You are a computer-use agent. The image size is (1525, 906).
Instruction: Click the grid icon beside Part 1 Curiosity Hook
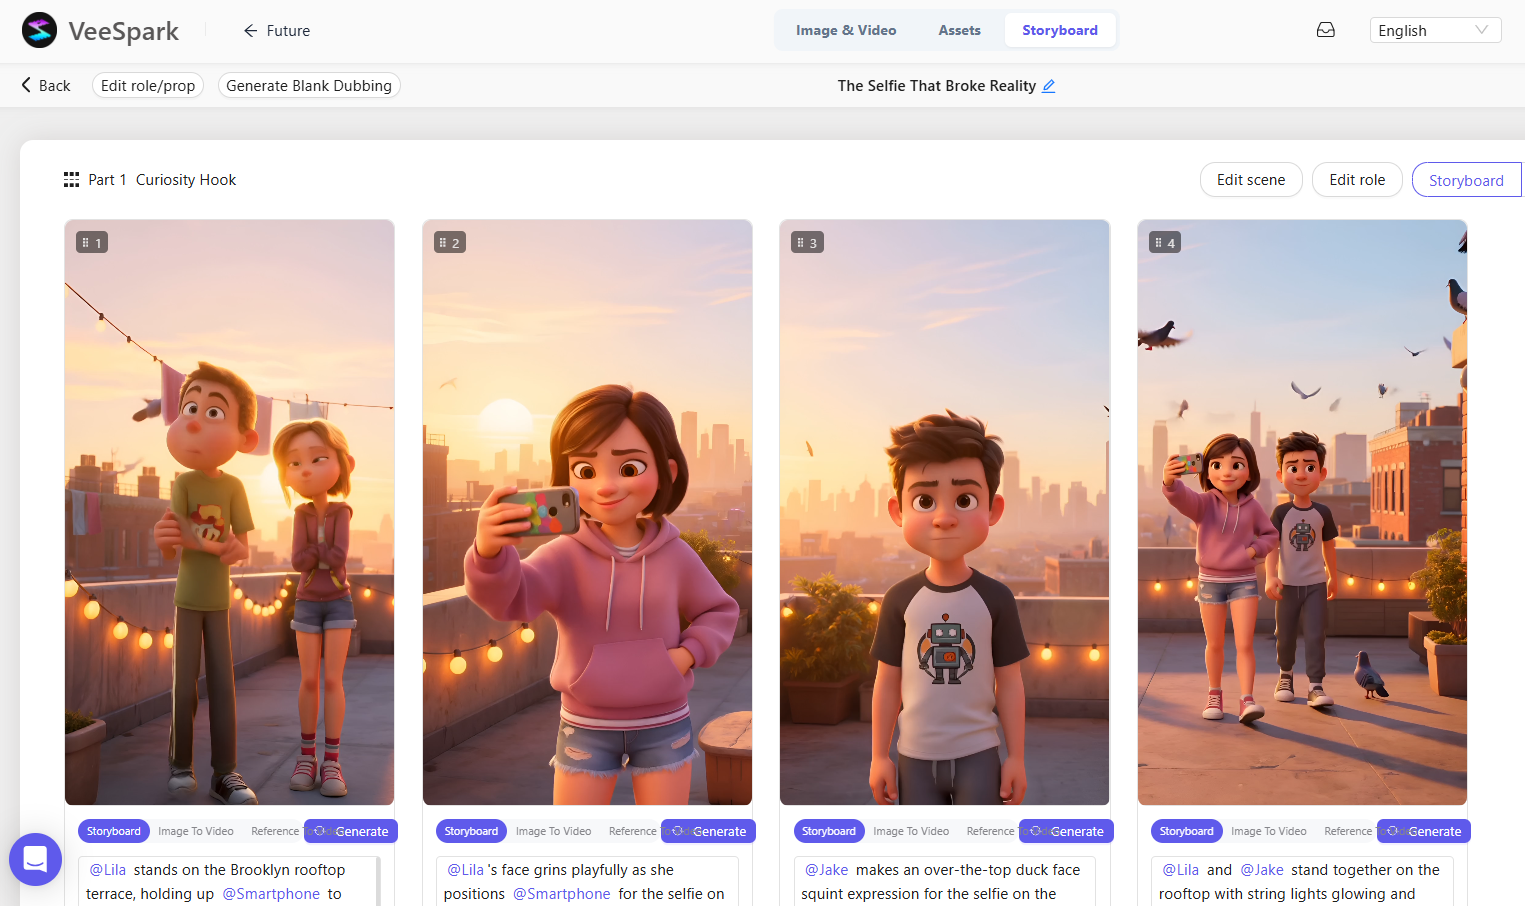pyautogui.click(x=71, y=179)
